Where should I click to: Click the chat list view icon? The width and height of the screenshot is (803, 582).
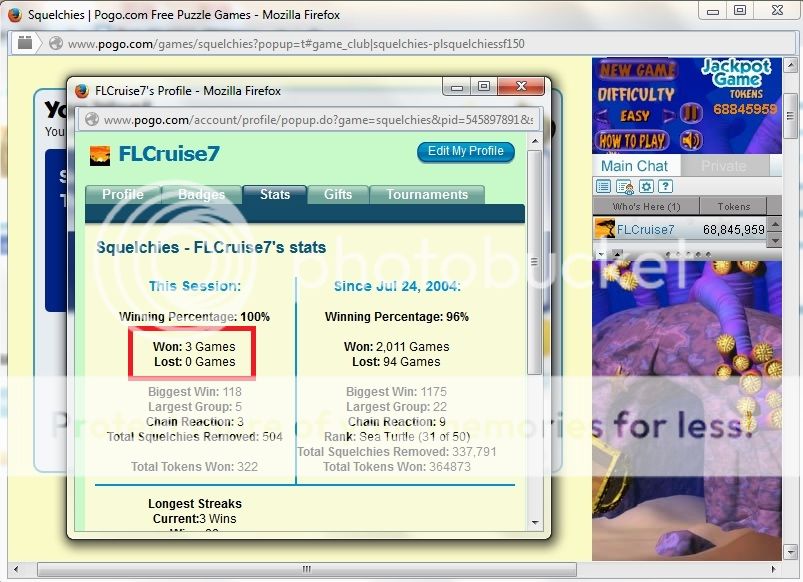point(603,186)
